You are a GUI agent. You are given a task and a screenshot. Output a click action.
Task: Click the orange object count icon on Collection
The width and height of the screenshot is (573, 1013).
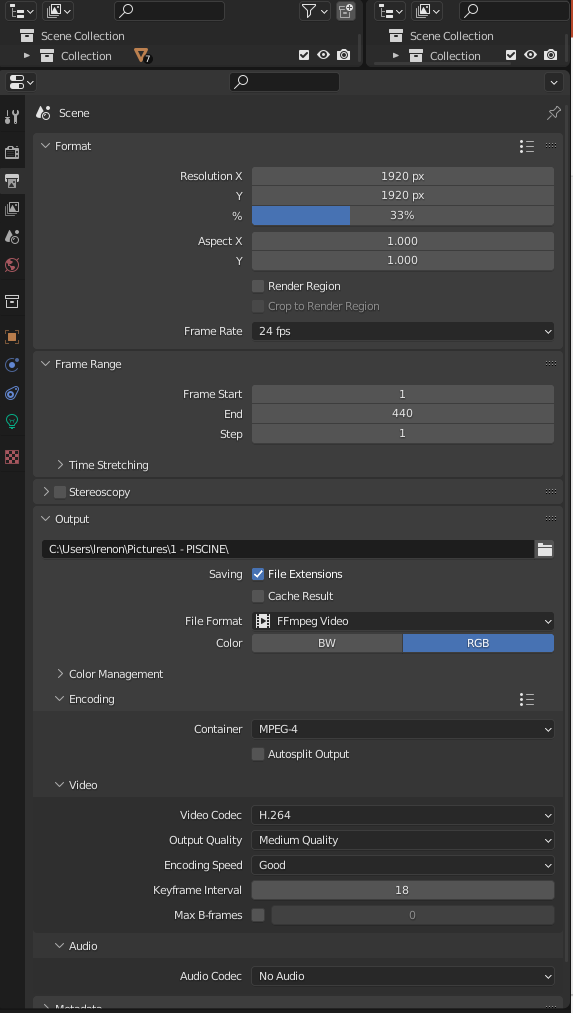pyautogui.click(x=142, y=56)
